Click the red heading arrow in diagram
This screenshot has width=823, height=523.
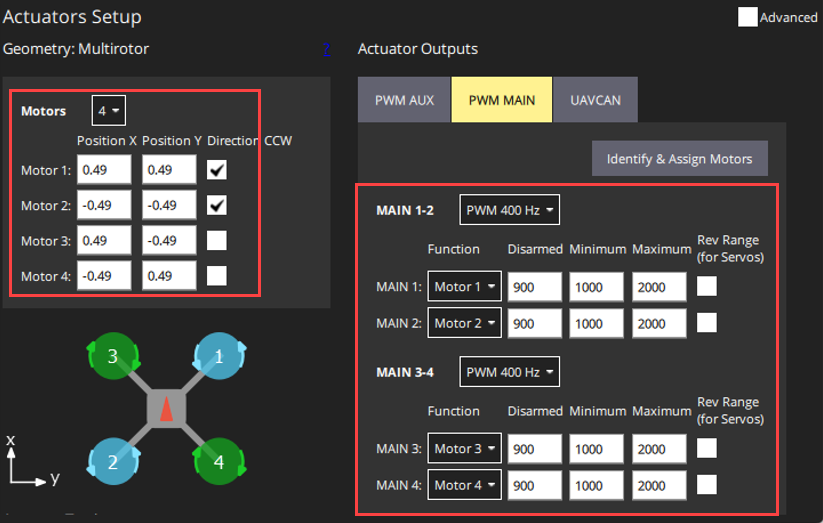[167, 409]
